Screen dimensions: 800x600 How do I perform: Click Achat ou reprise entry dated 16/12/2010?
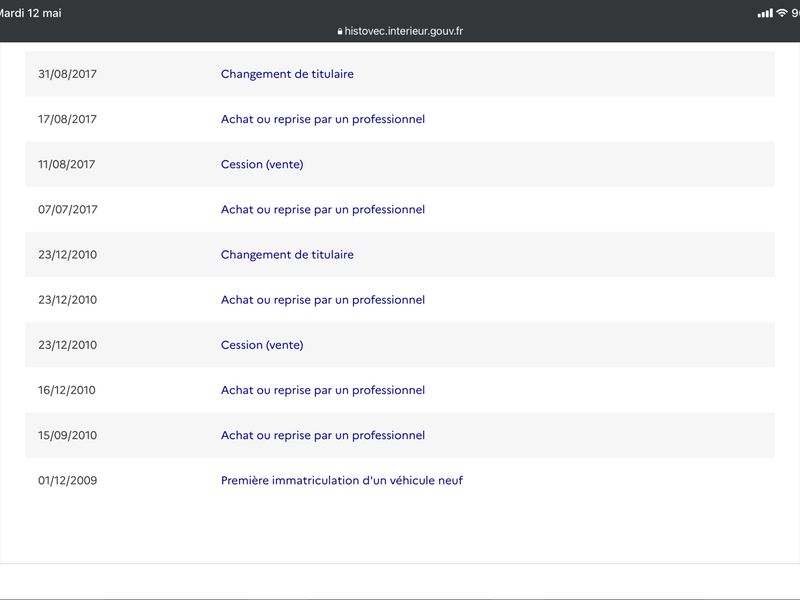[x=322, y=390]
